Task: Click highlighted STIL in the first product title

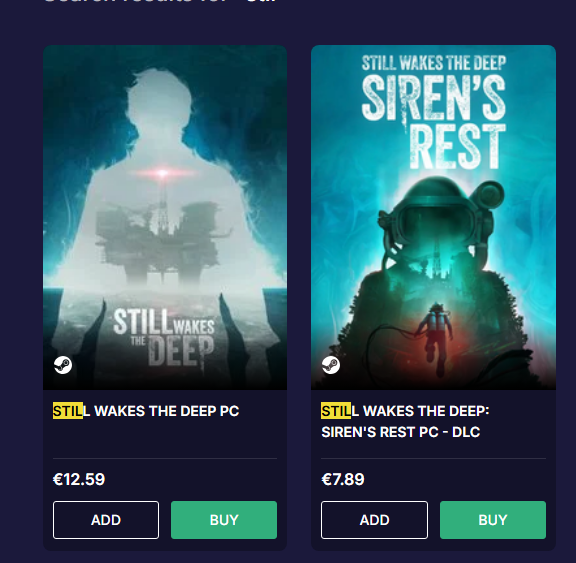Action: point(68,411)
